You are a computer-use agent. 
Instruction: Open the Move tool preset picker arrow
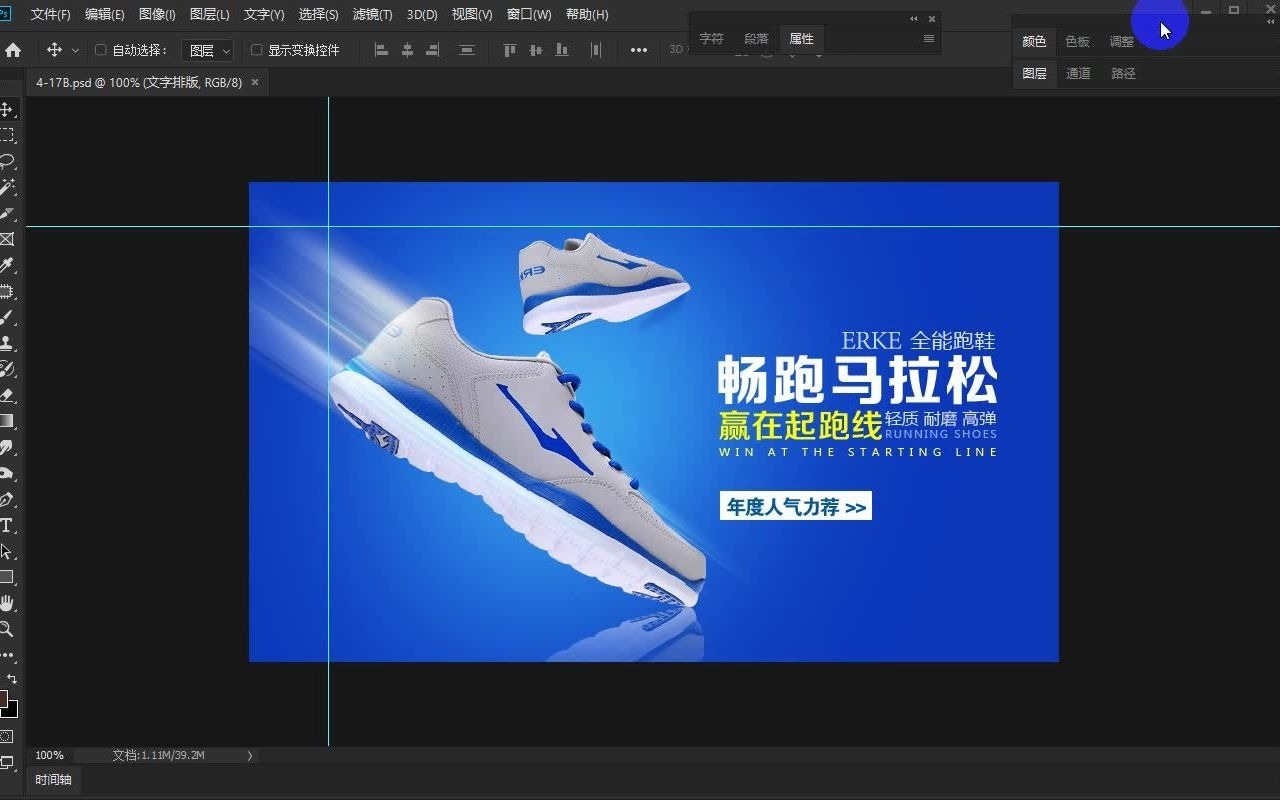point(75,50)
